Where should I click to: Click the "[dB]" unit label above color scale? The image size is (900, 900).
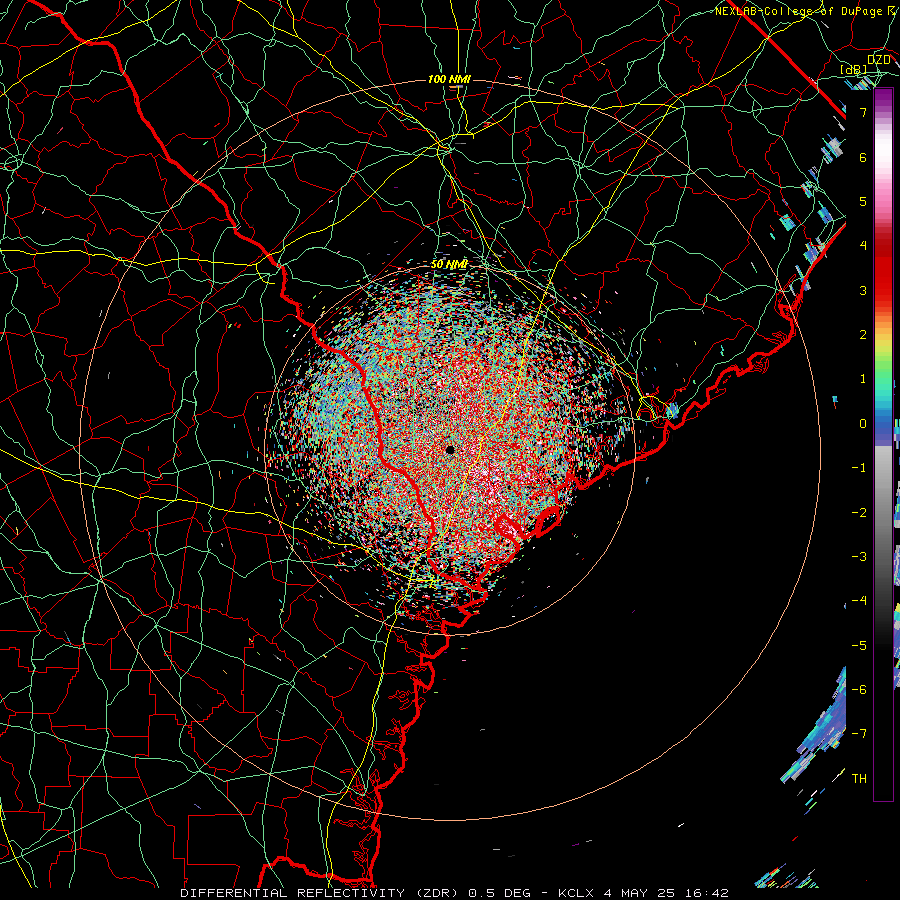pos(854,69)
